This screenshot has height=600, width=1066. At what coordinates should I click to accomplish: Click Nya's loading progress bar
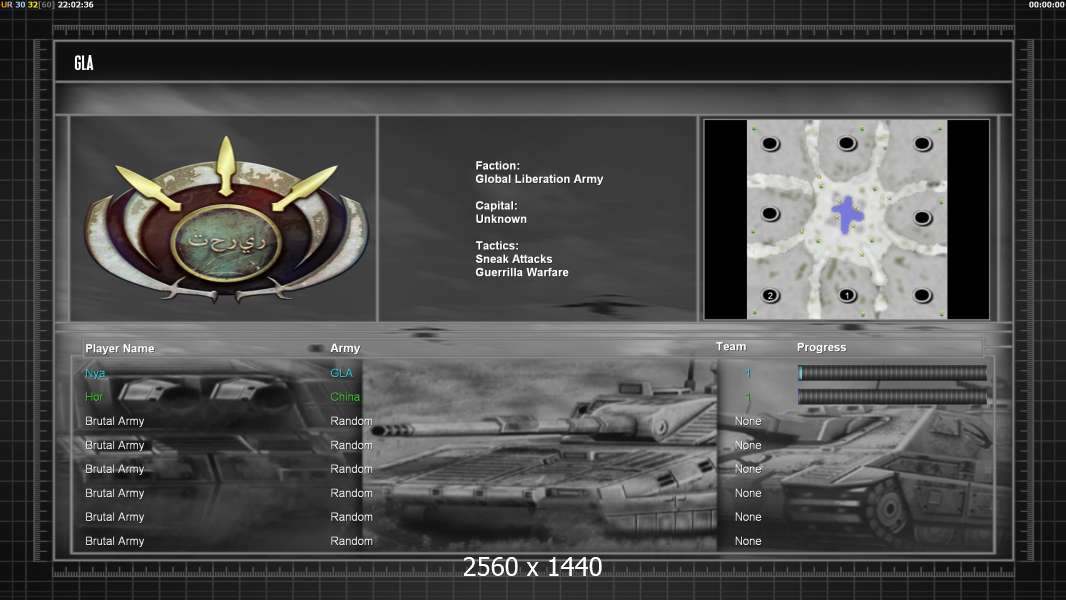click(x=892, y=372)
